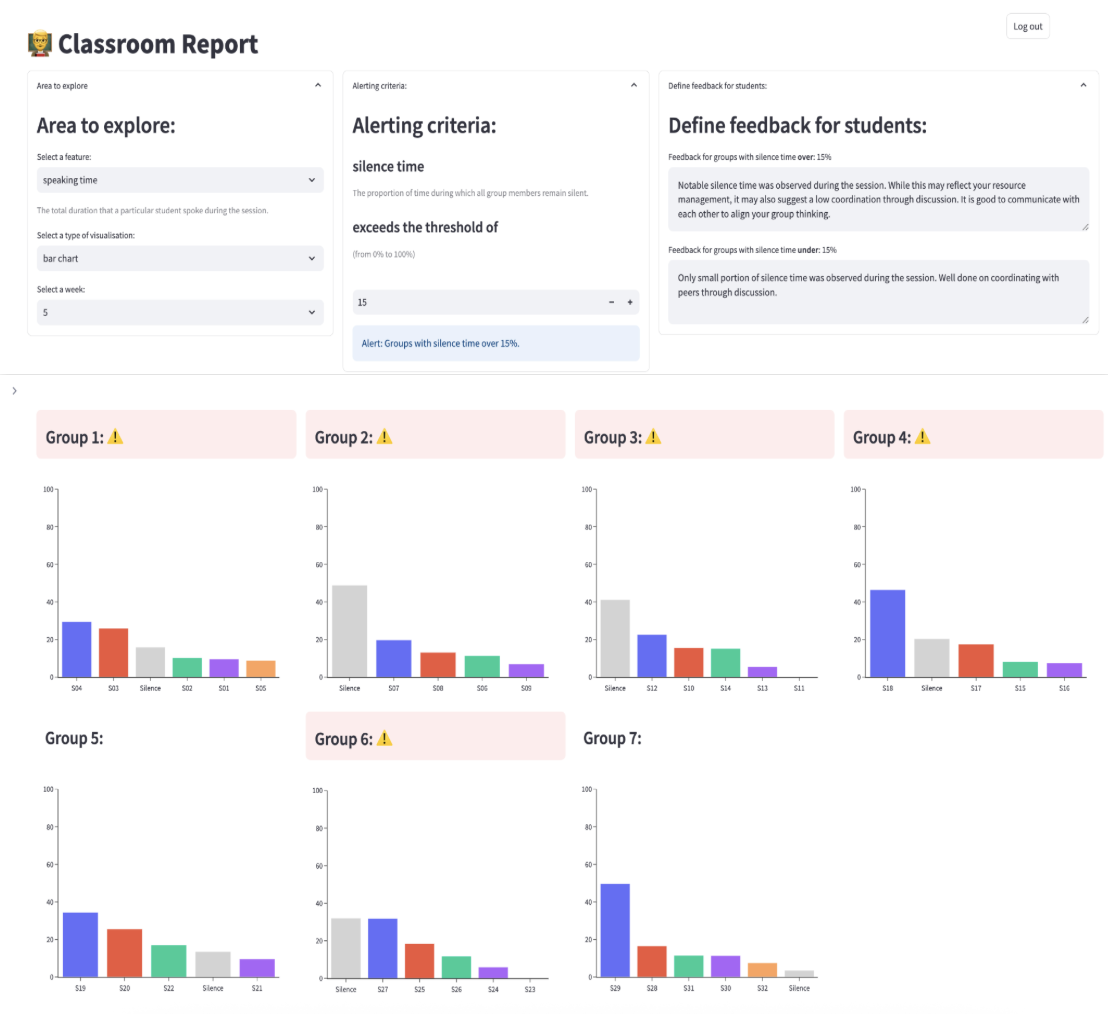
Task: Click the Group 4 warning icon
Action: click(x=923, y=437)
